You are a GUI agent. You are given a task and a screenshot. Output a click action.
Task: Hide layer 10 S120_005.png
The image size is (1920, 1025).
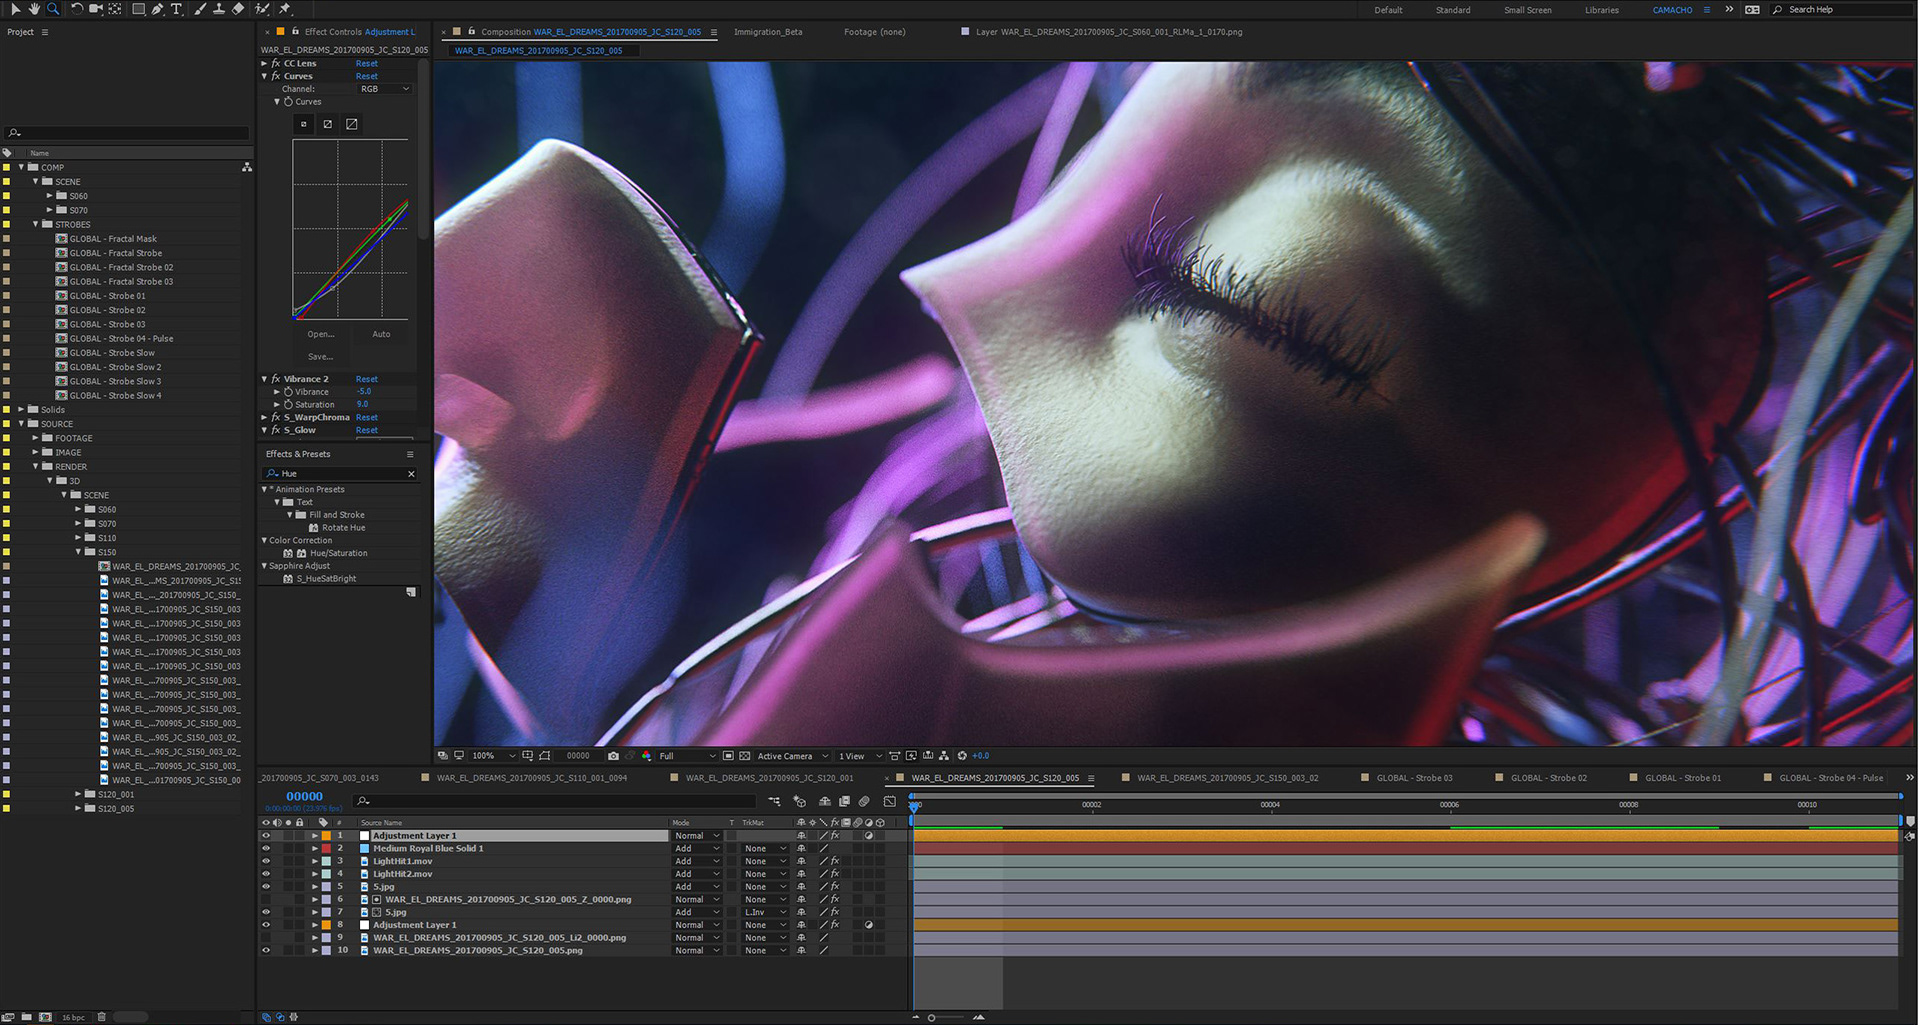coord(266,951)
